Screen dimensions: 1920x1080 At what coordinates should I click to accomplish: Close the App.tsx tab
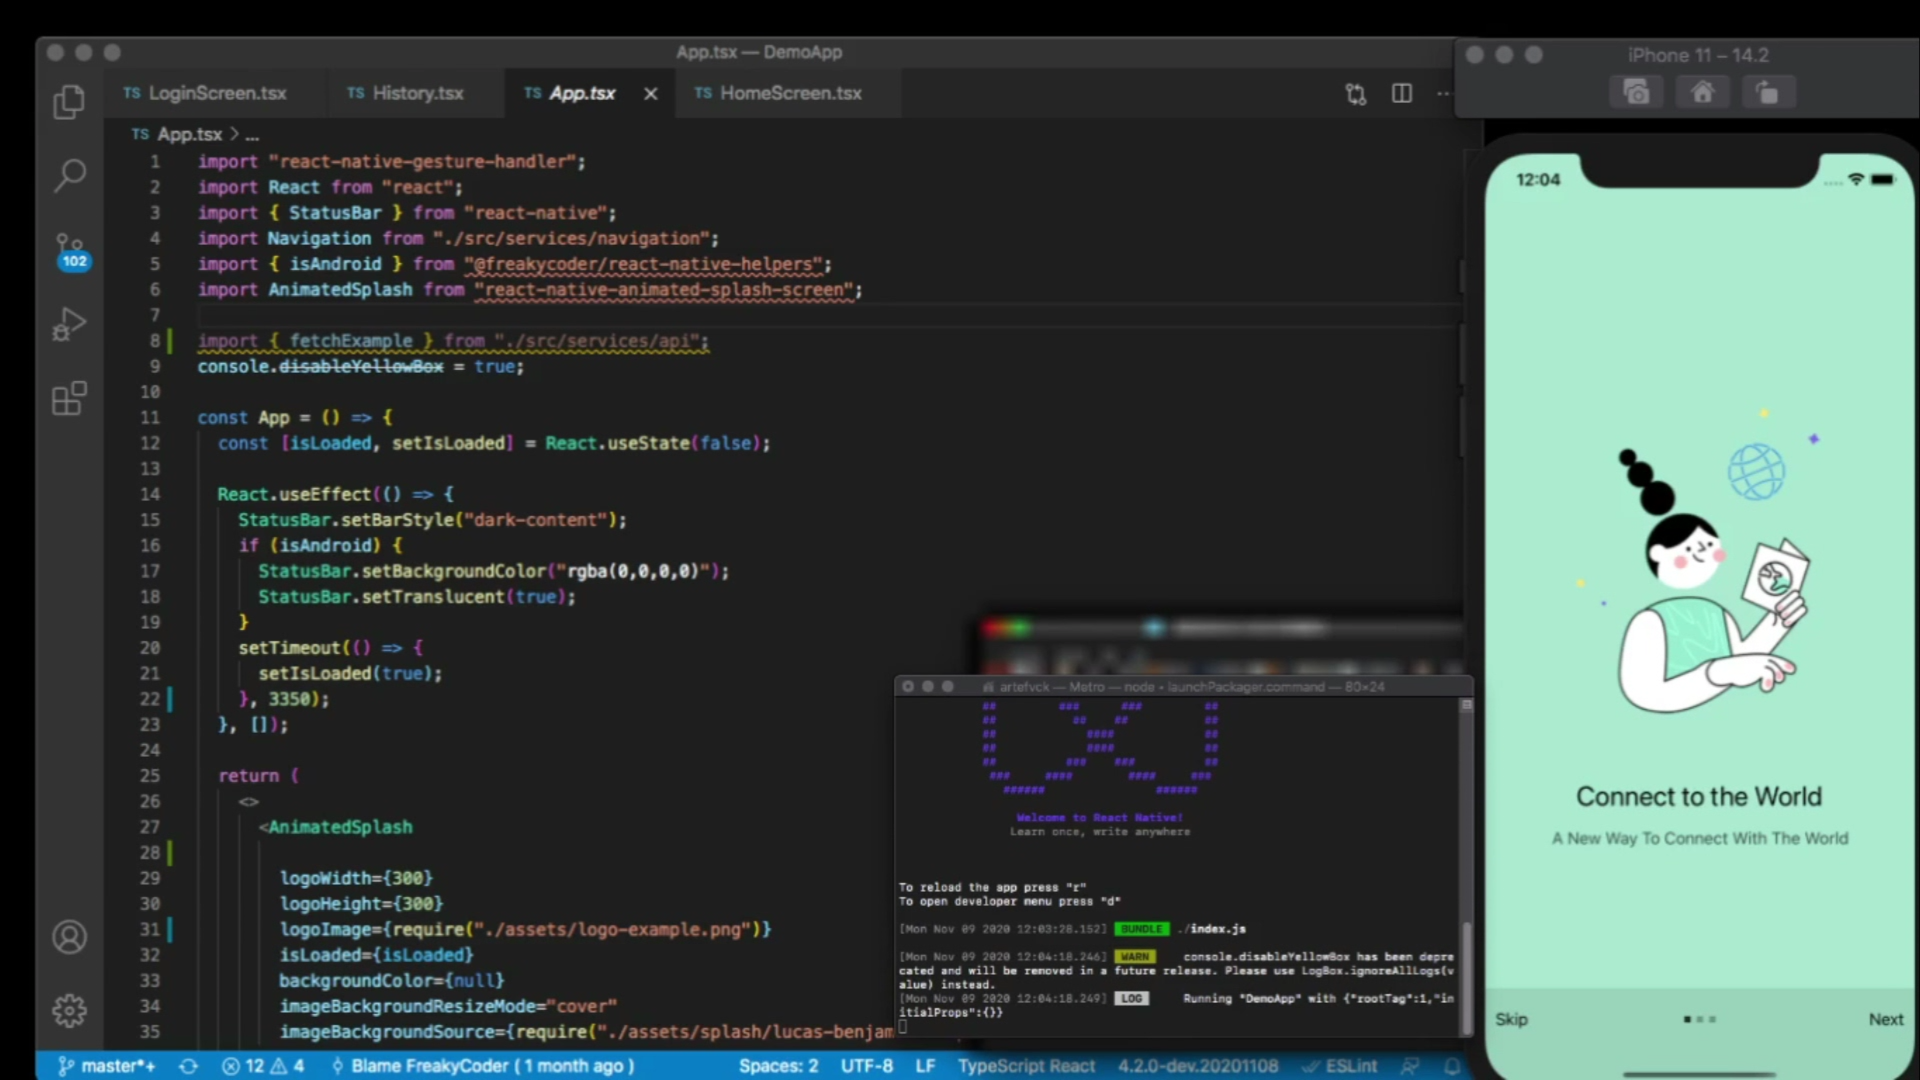(651, 93)
